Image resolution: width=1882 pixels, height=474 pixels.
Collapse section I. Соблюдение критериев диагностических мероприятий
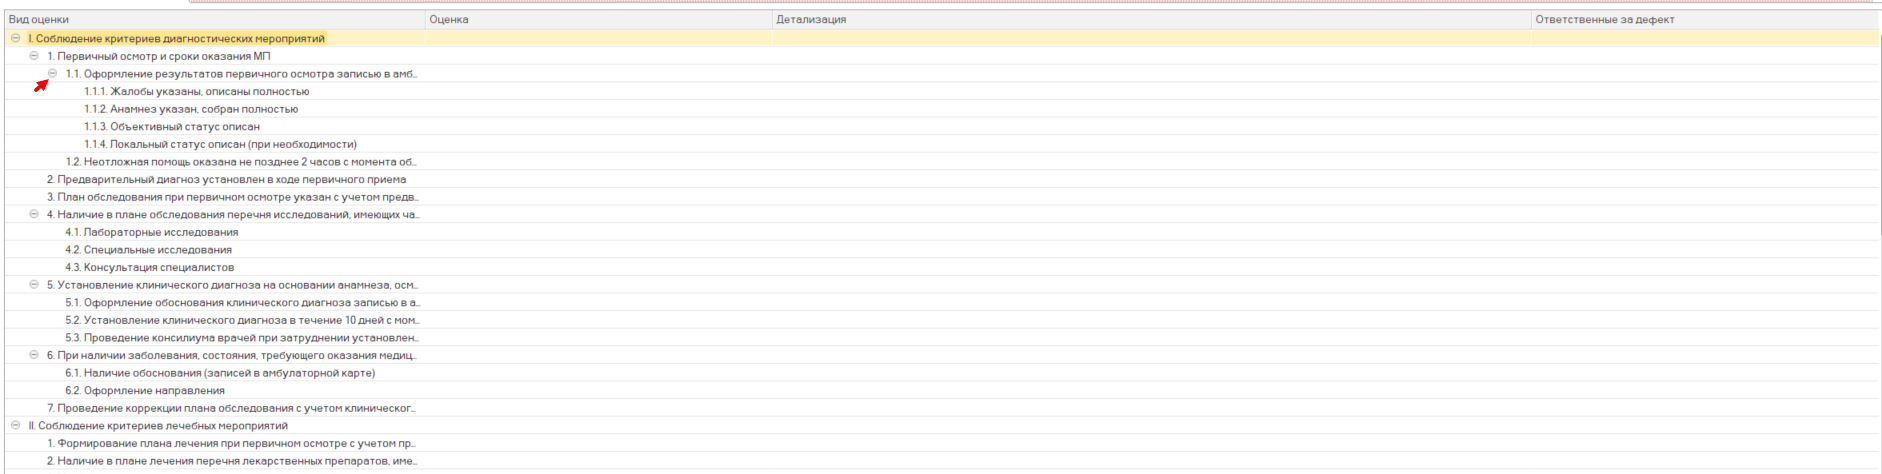(15, 38)
